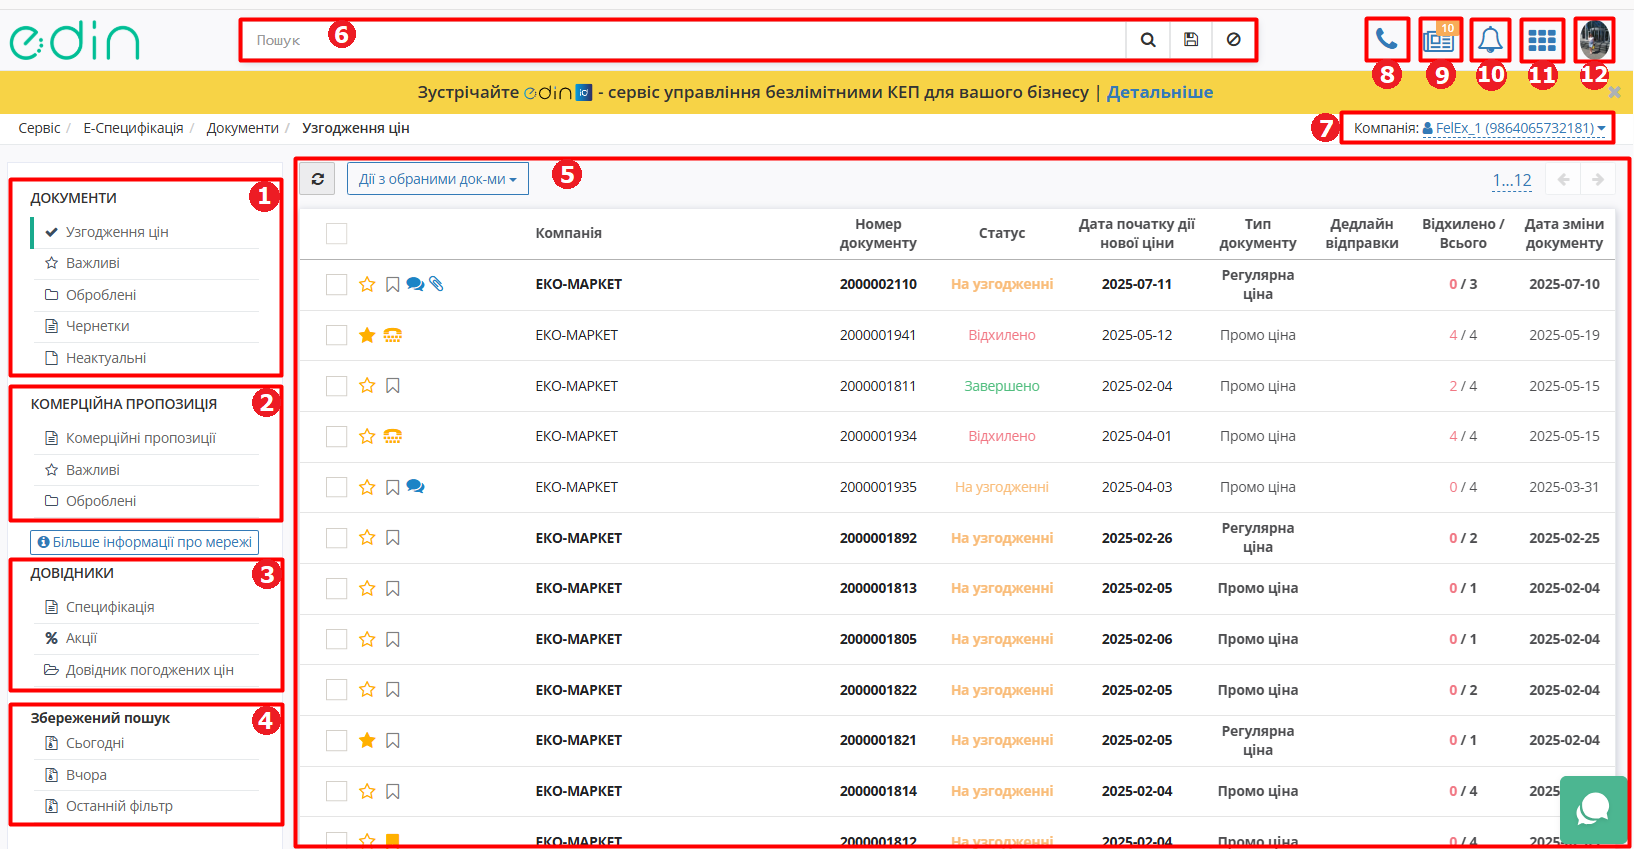The width and height of the screenshot is (1634, 849).
Task: Open Більше інформації про мережі
Action: tap(144, 542)
